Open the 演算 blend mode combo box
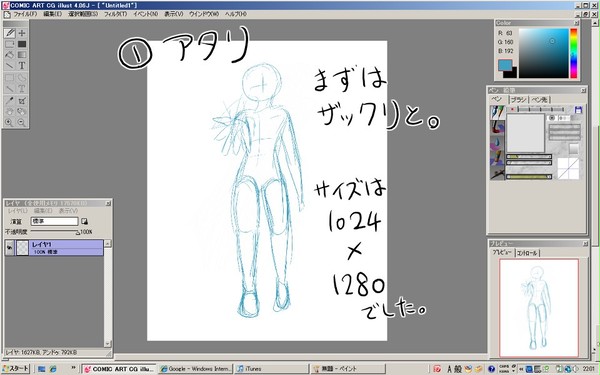 (54, 221)
